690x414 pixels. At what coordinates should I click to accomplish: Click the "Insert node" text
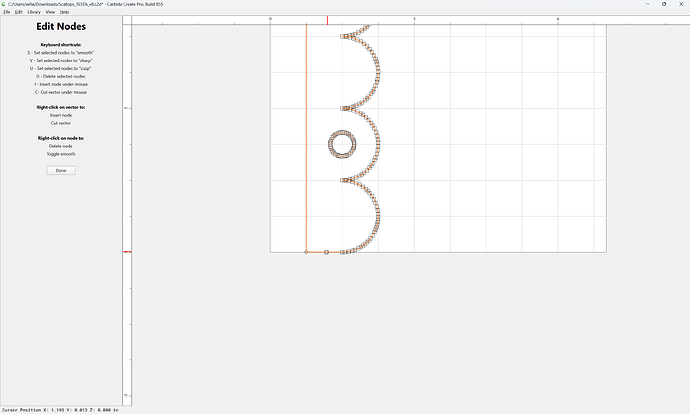(x=61, y=115)
